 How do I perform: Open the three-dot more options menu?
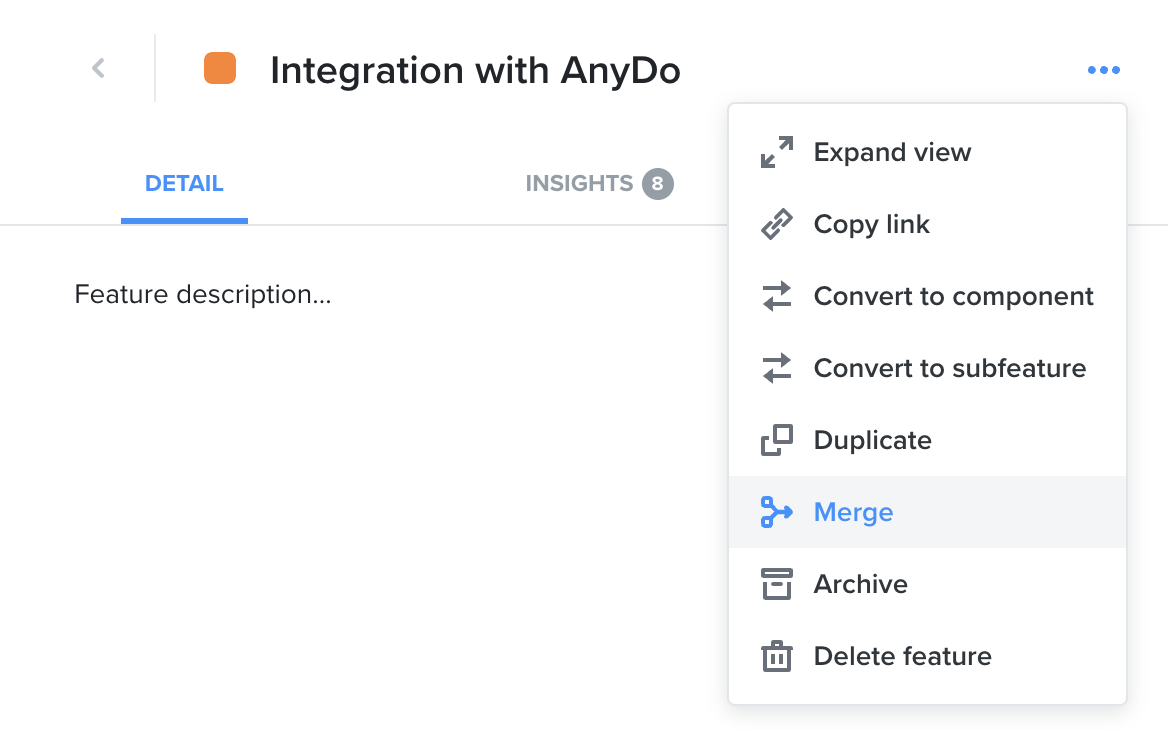click(1103, 70)
